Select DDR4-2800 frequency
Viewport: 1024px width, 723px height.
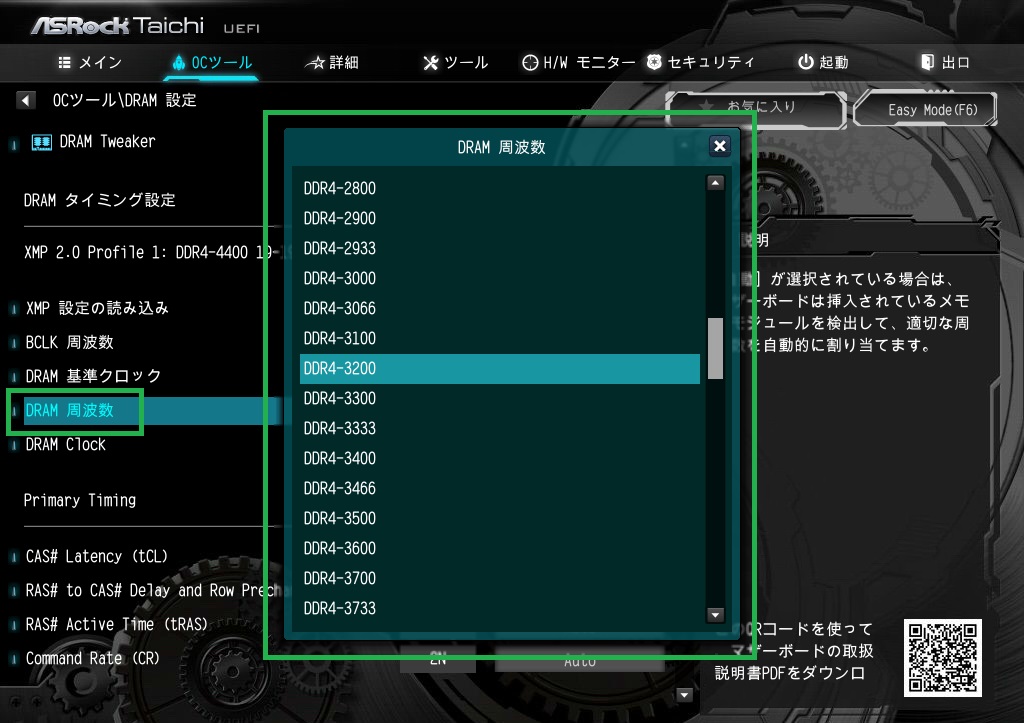pos(500,188)
